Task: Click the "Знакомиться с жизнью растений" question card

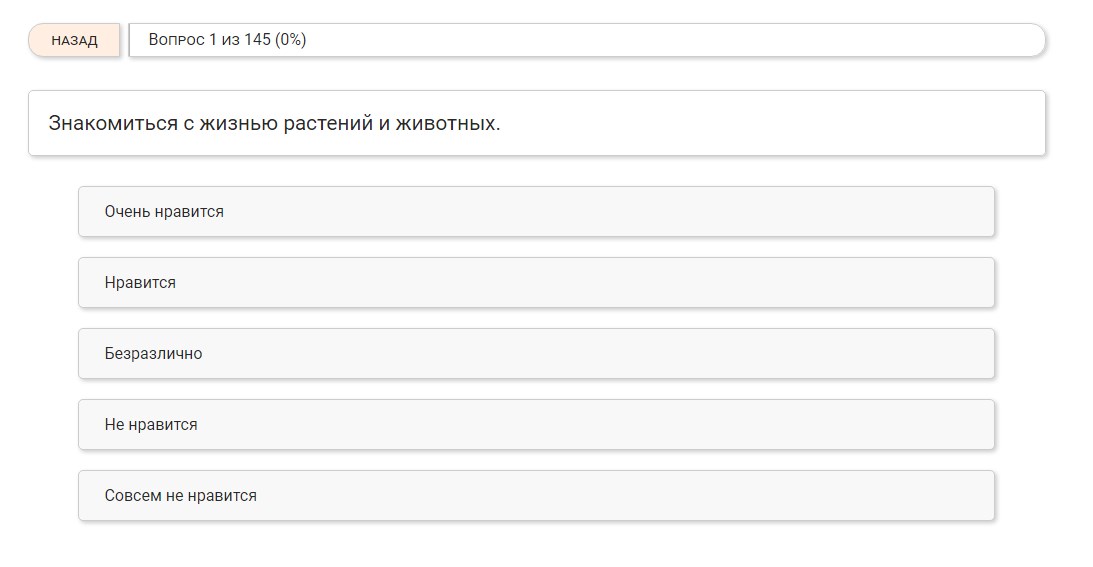Action: (x=536, y=124)
